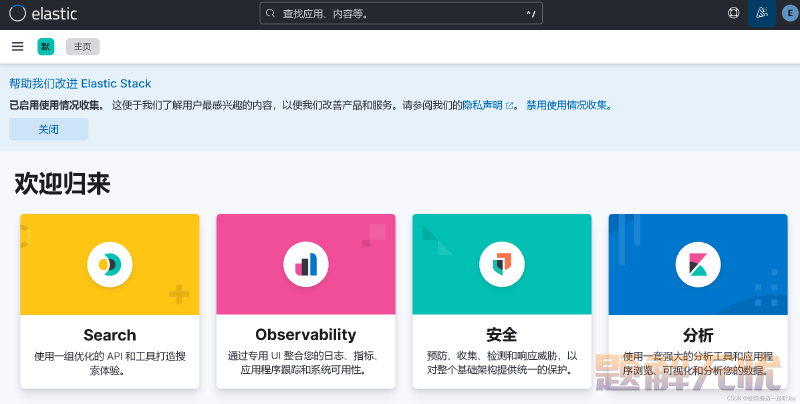This screenshot has height=404, width=800.
Task: Click the pink Observability card banner
Action: [x=306, y=264]
